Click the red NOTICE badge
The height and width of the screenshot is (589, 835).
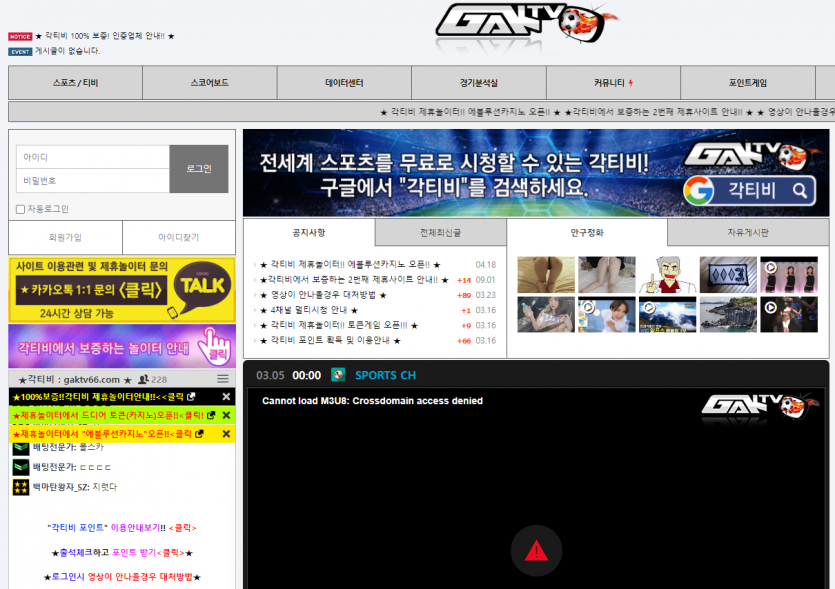pyautogui.click(x=20, y=37)
